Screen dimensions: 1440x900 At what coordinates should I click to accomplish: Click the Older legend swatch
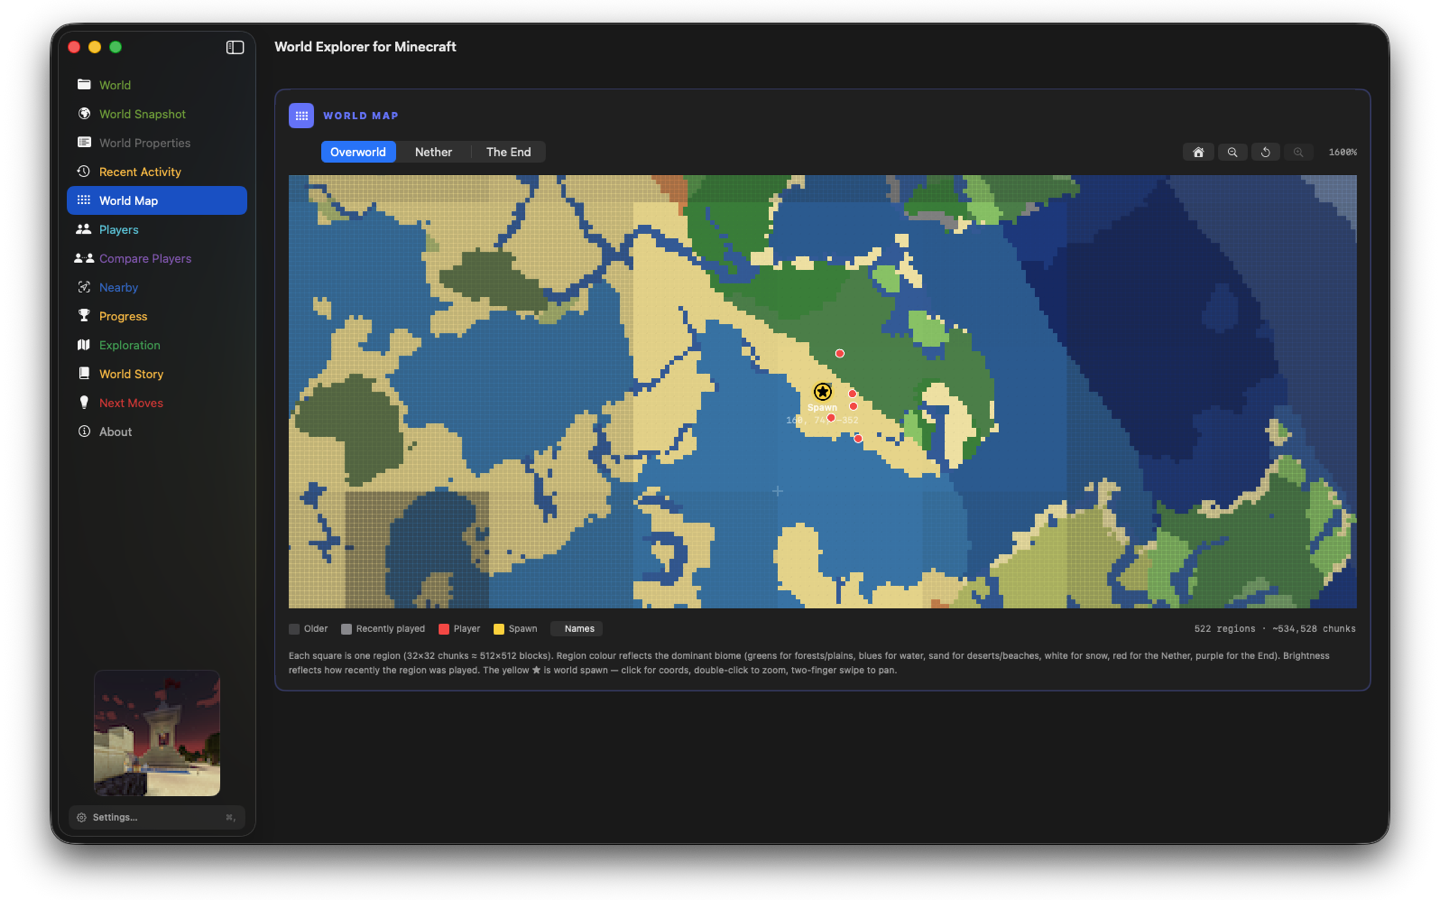tap(294, 629)
